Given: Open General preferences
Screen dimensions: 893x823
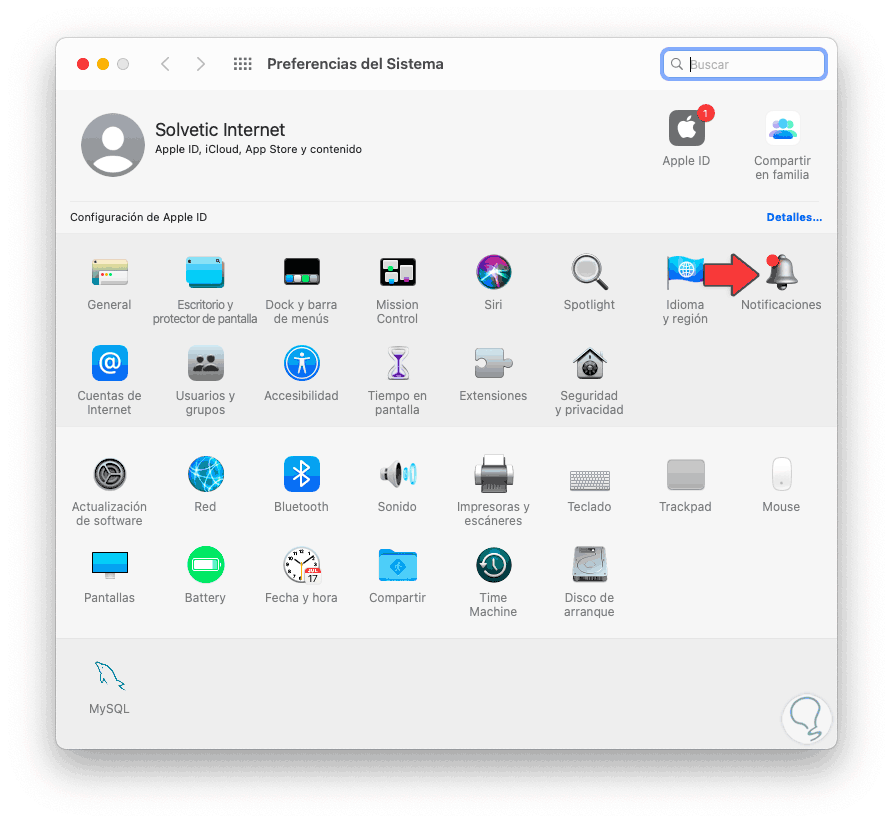Looking at the screenshot, I should tap(109, 272).
